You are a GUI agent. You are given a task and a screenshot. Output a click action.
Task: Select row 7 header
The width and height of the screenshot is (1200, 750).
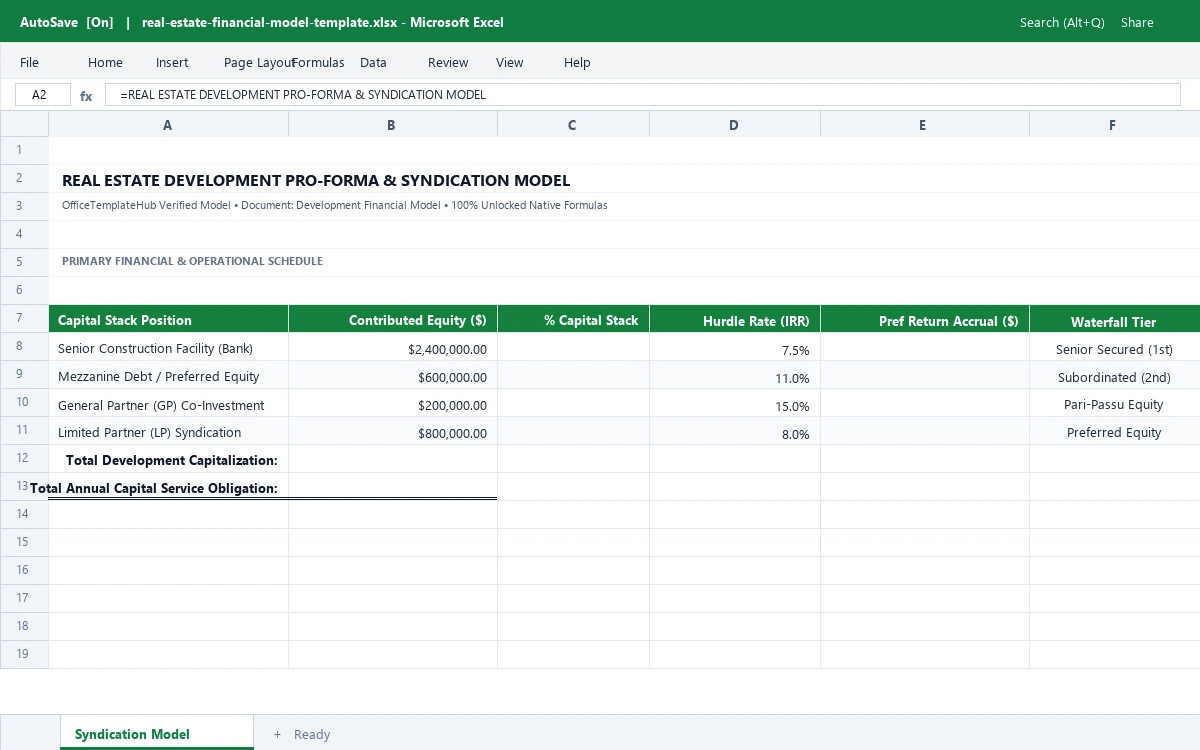tap(24, 318)
